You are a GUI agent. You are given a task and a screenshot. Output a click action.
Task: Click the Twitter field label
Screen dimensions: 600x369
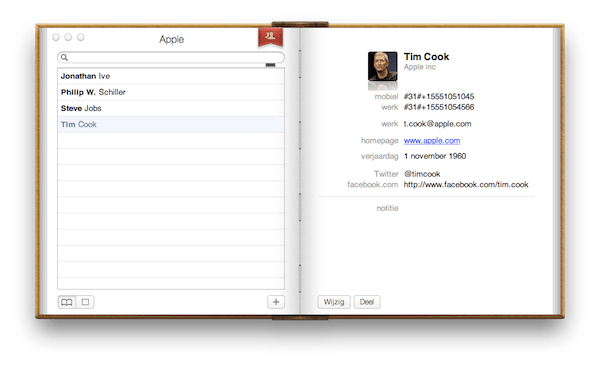386,174
